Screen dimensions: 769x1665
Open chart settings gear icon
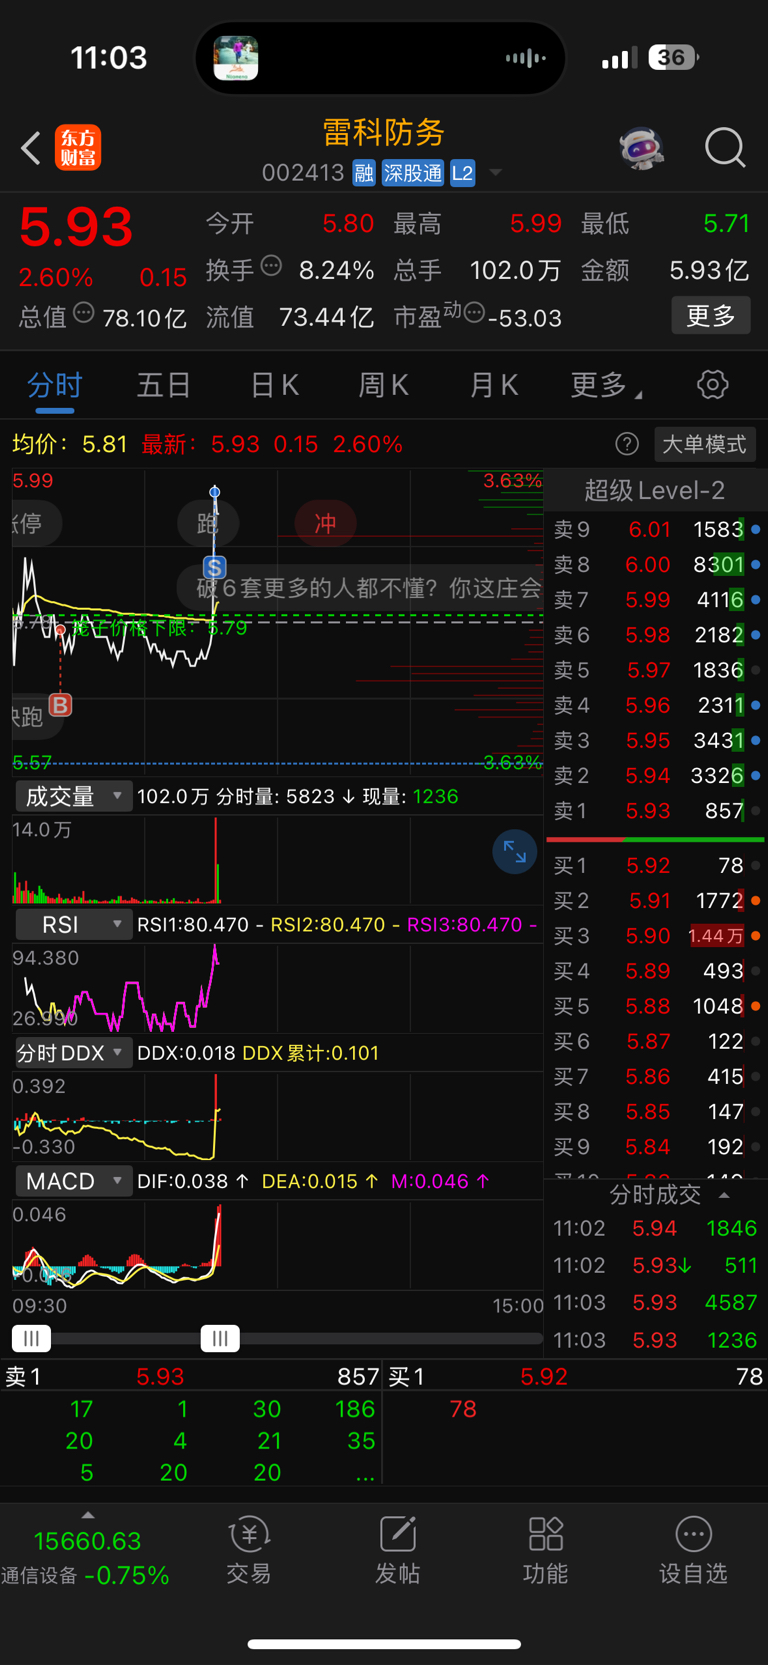pos(712,385)
